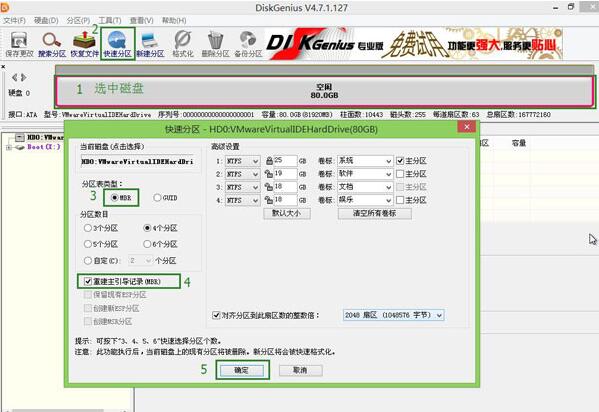The width and height of the screenshot is (599, 412).
Task: Toggle align partitions to sector multiple checkbox
Action: (216, 315)
